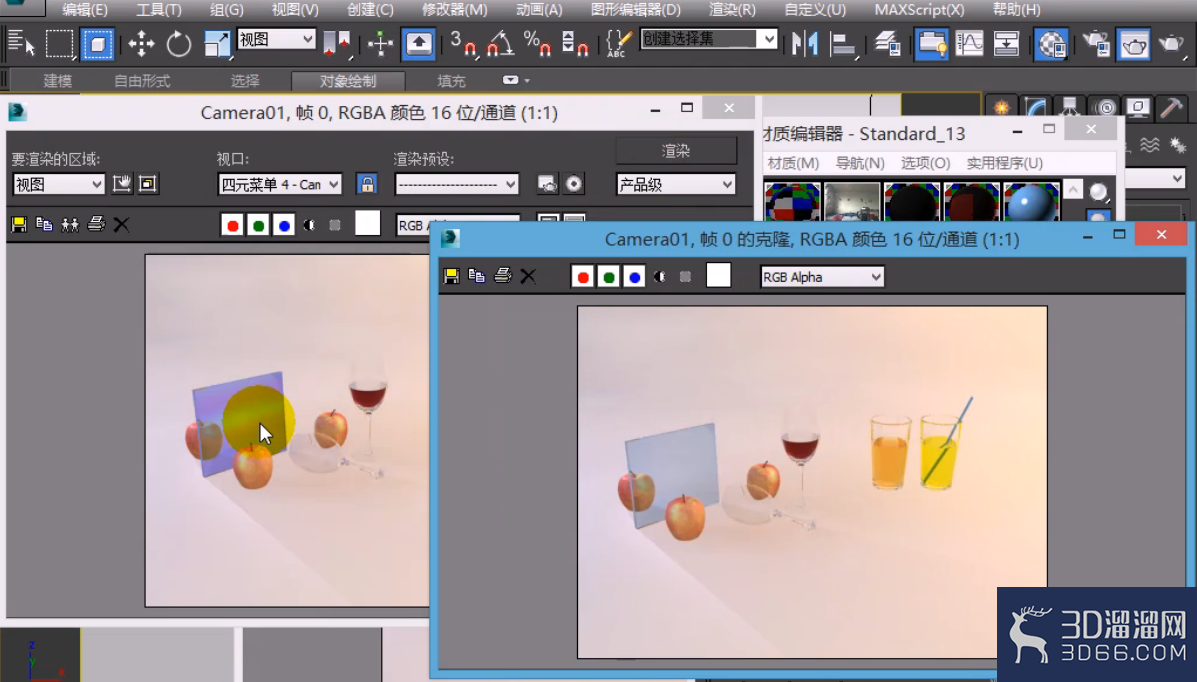This screenshot has height=682, width=1197.
Task: Switch to the 自由形式 ribbon tab
Action: (x=142, y=81)
